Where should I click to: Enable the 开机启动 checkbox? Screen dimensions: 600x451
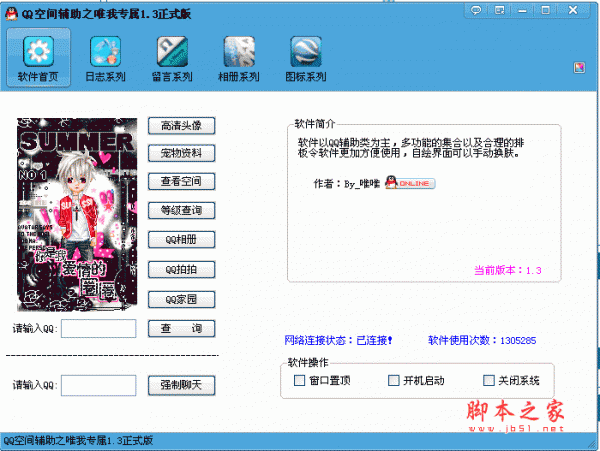coord(393,381)
